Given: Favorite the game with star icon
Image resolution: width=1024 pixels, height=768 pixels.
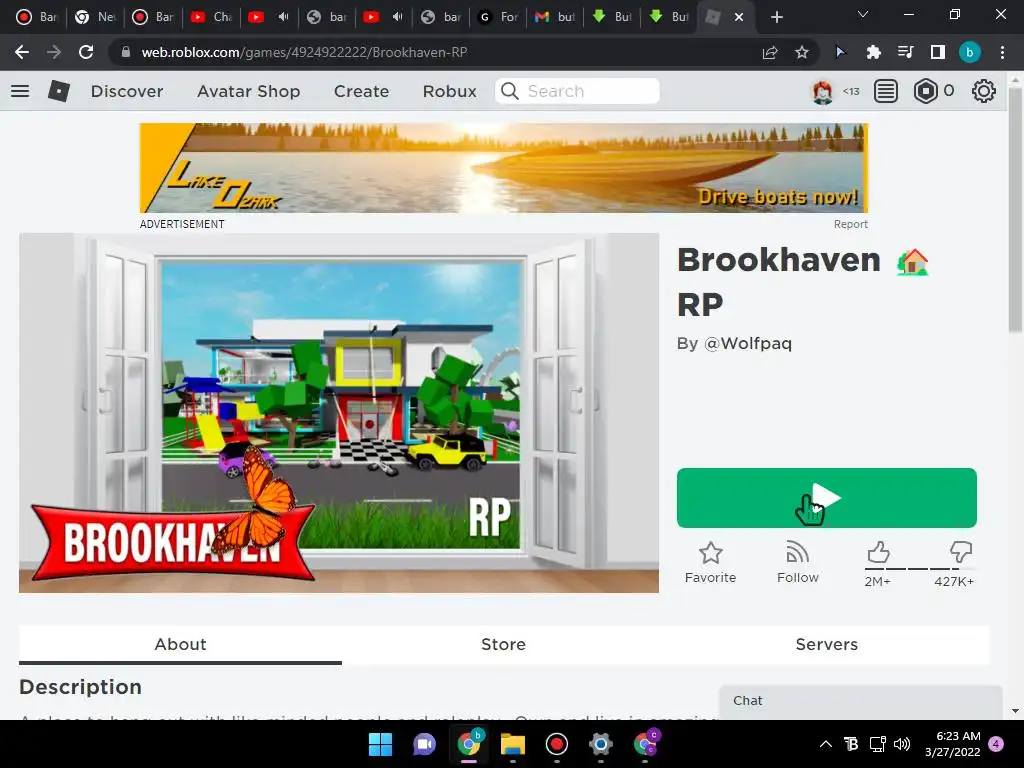Looking at the screenshot, I should [711, 562].
